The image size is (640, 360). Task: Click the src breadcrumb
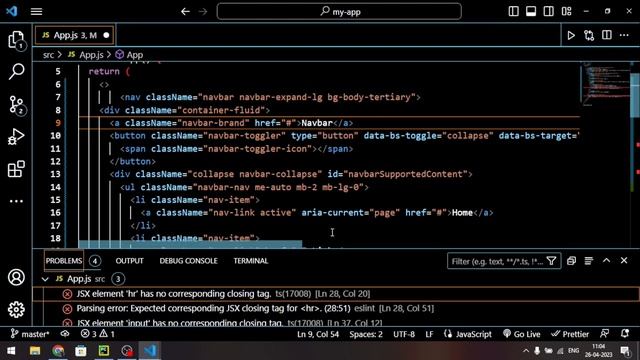[49, 55]
